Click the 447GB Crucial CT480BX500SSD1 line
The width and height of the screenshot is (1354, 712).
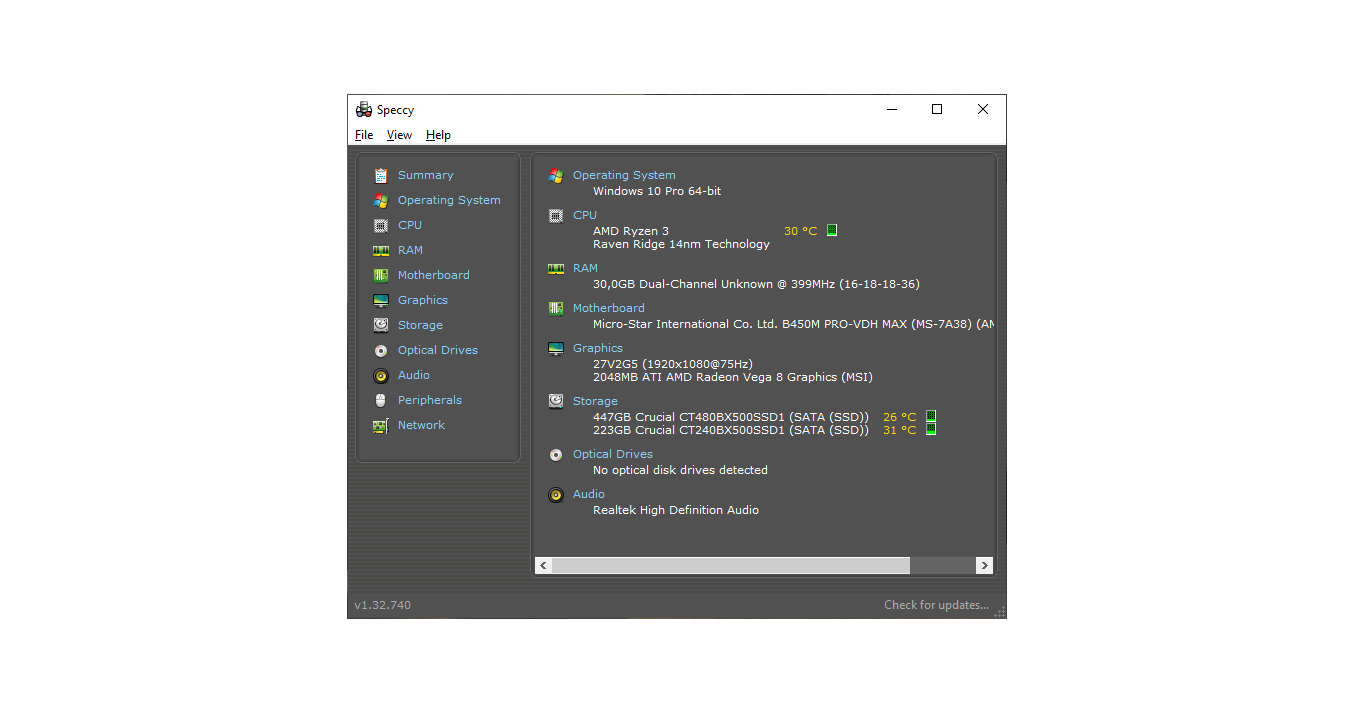click(731, 417)
